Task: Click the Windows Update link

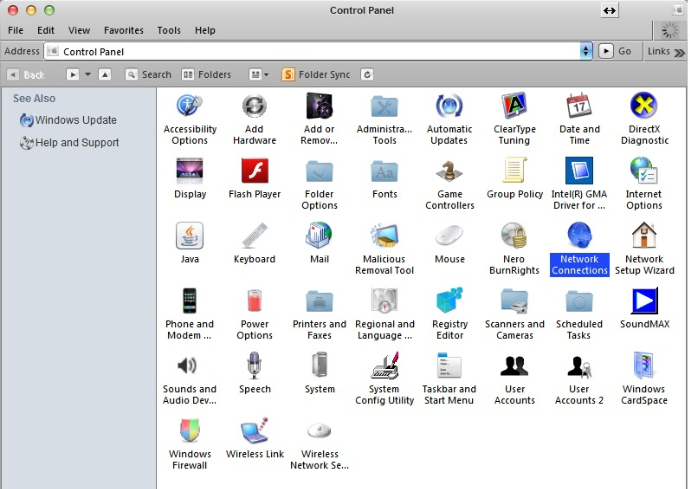Action: pos(69,120)
